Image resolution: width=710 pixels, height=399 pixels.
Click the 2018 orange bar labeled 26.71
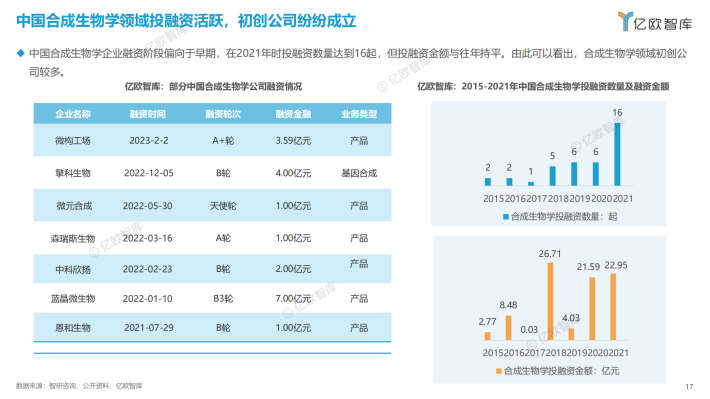point(550,301)
